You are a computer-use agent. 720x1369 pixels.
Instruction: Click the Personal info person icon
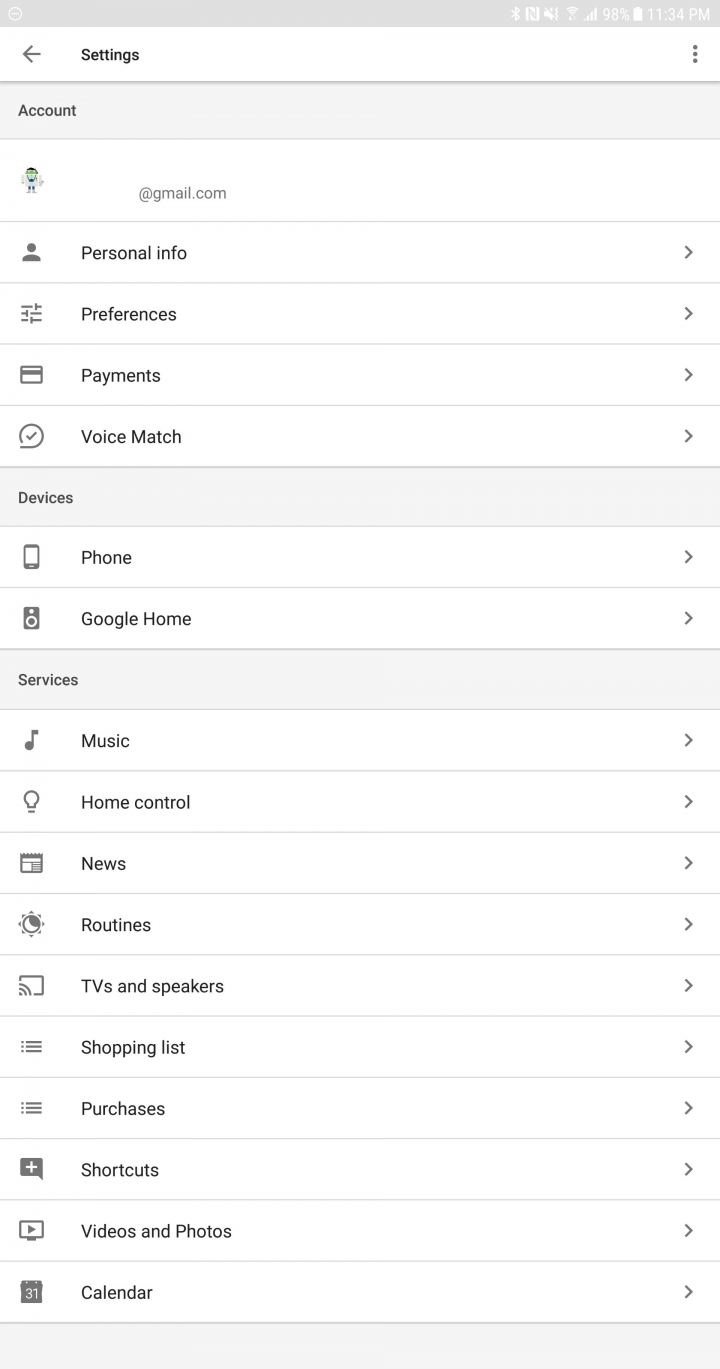(x=32, y=252)
